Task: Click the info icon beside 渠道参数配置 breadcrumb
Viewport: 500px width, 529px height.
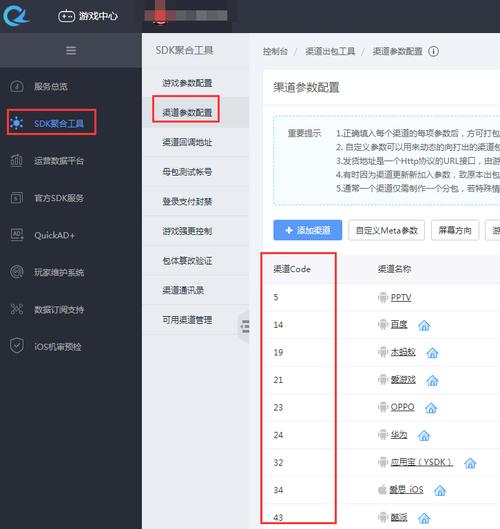Action: 433,51
